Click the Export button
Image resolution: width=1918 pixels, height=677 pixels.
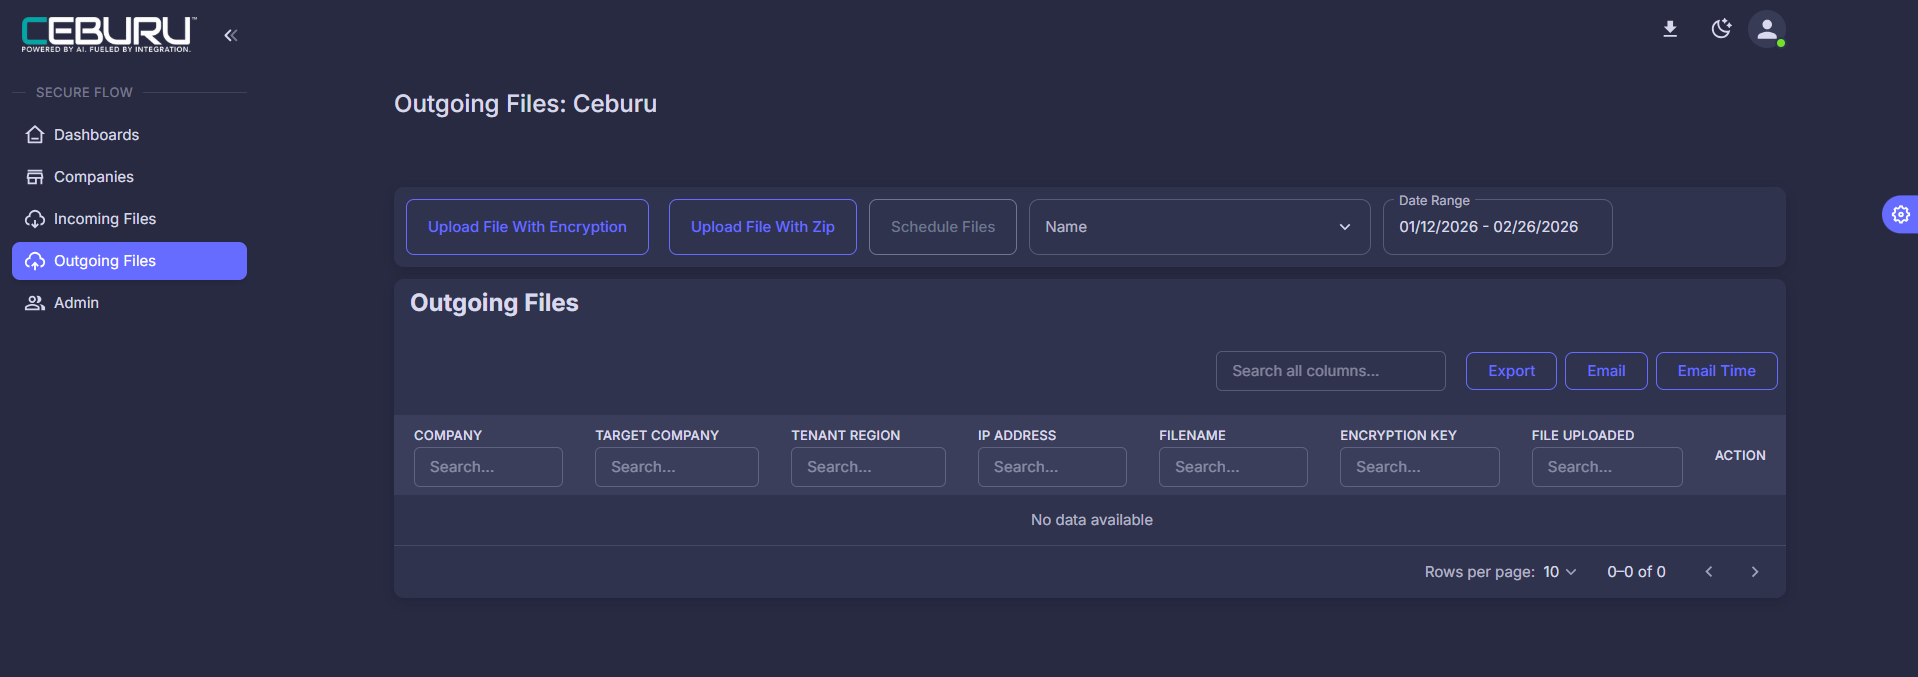1511,371
